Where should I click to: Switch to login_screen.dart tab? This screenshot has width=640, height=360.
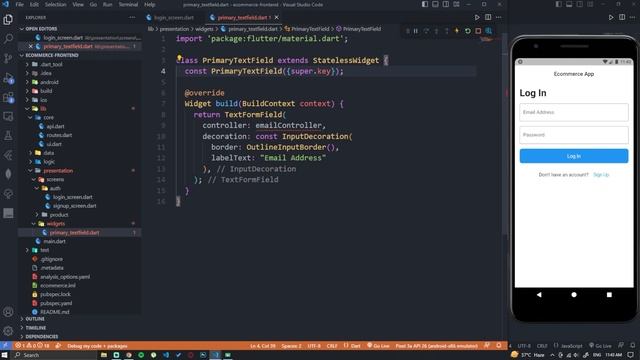click(x=173, y=18)
